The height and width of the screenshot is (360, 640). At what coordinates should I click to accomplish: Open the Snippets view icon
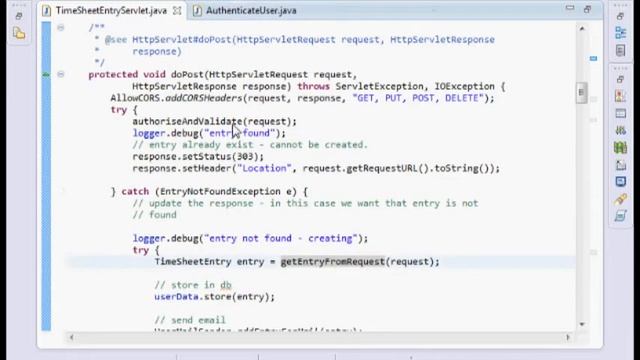tap(620, 165)
